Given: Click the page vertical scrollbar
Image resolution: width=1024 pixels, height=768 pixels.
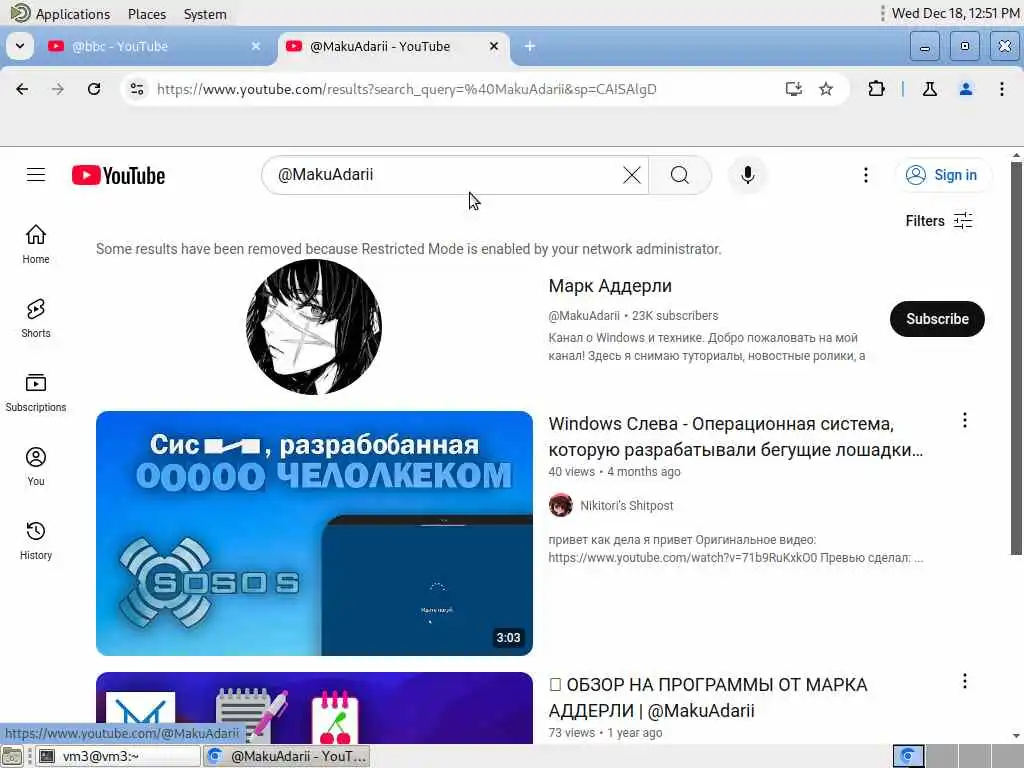Looking at the screenshot, I should tap(1016, 359).
